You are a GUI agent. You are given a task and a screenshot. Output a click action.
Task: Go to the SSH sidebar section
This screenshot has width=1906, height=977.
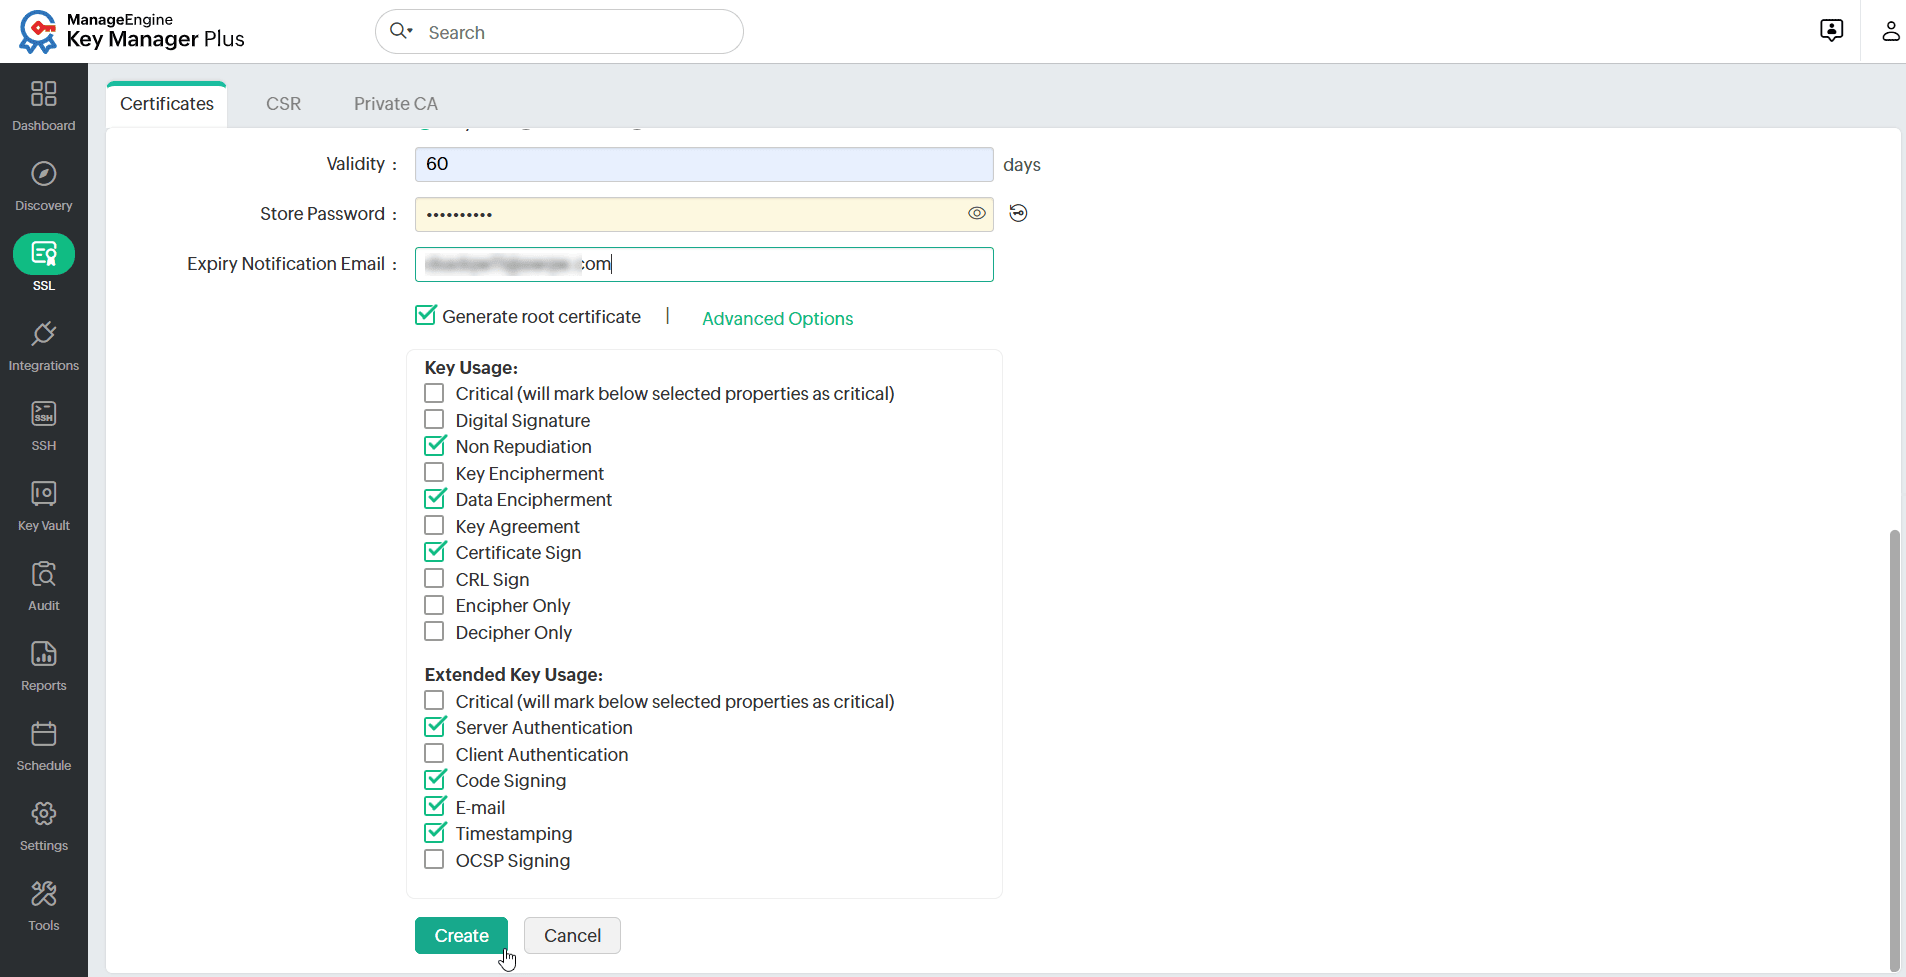pos(43,425)
